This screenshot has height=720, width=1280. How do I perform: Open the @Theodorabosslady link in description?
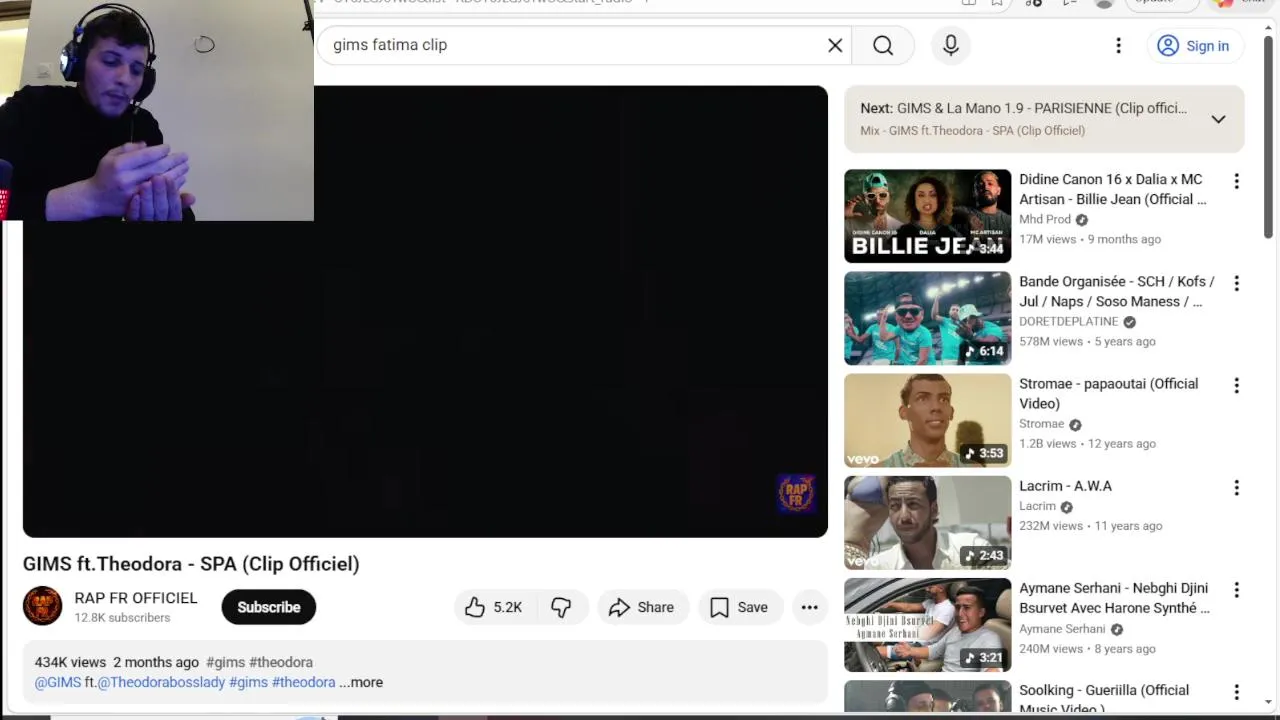[161, 682]
